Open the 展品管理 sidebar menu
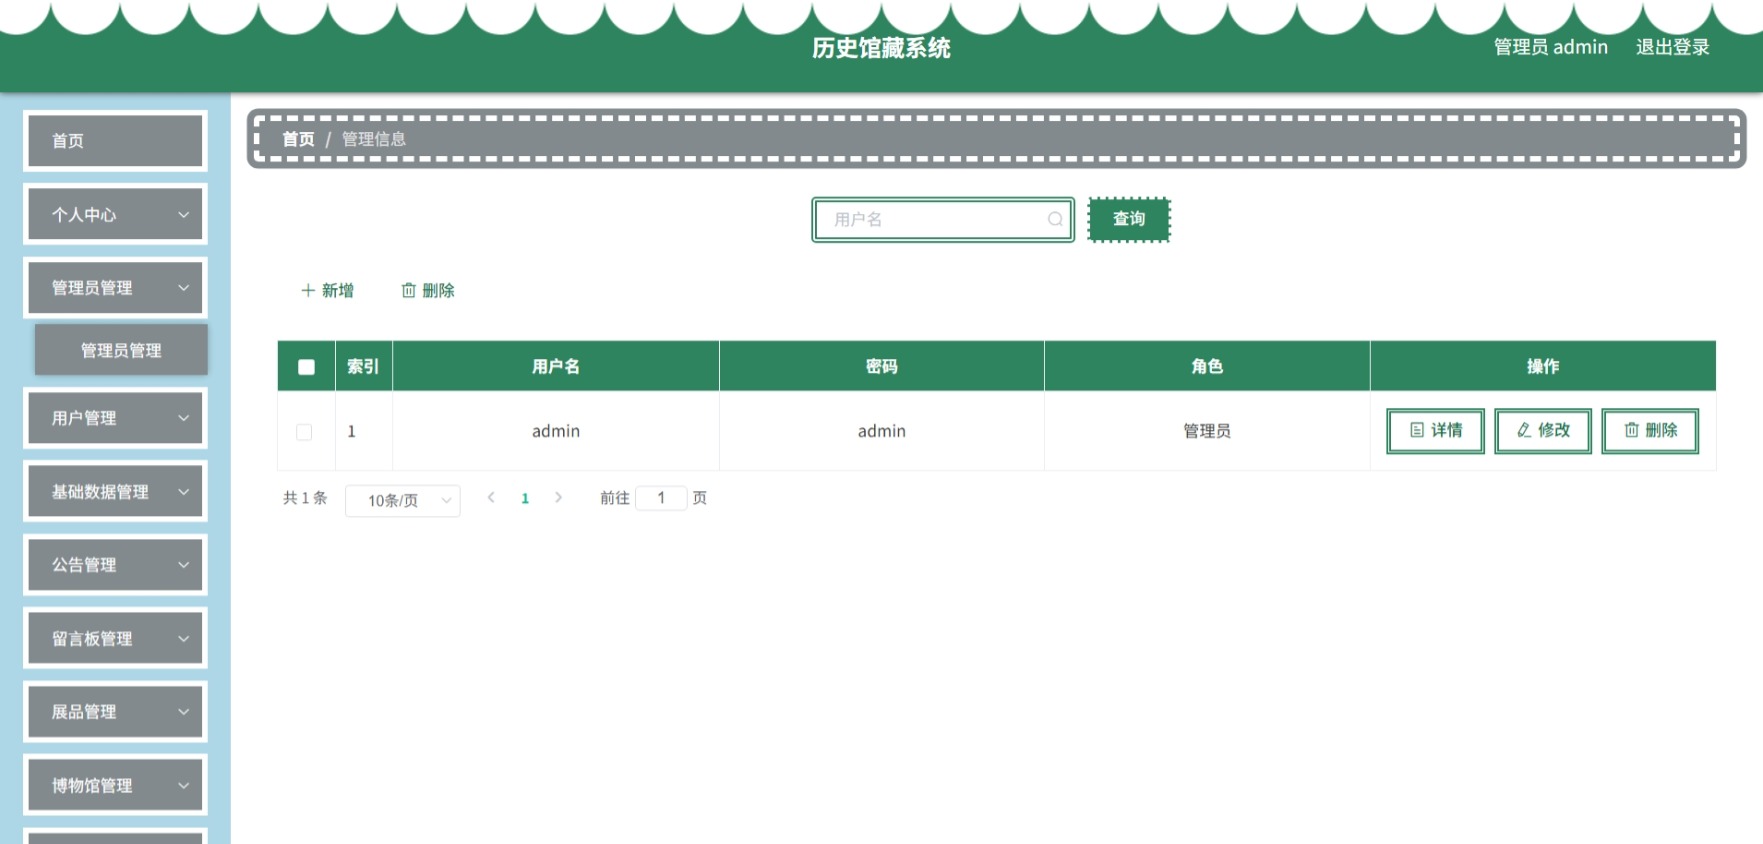The width and height of the screenshot is (1763, 844). pos(115,712)
